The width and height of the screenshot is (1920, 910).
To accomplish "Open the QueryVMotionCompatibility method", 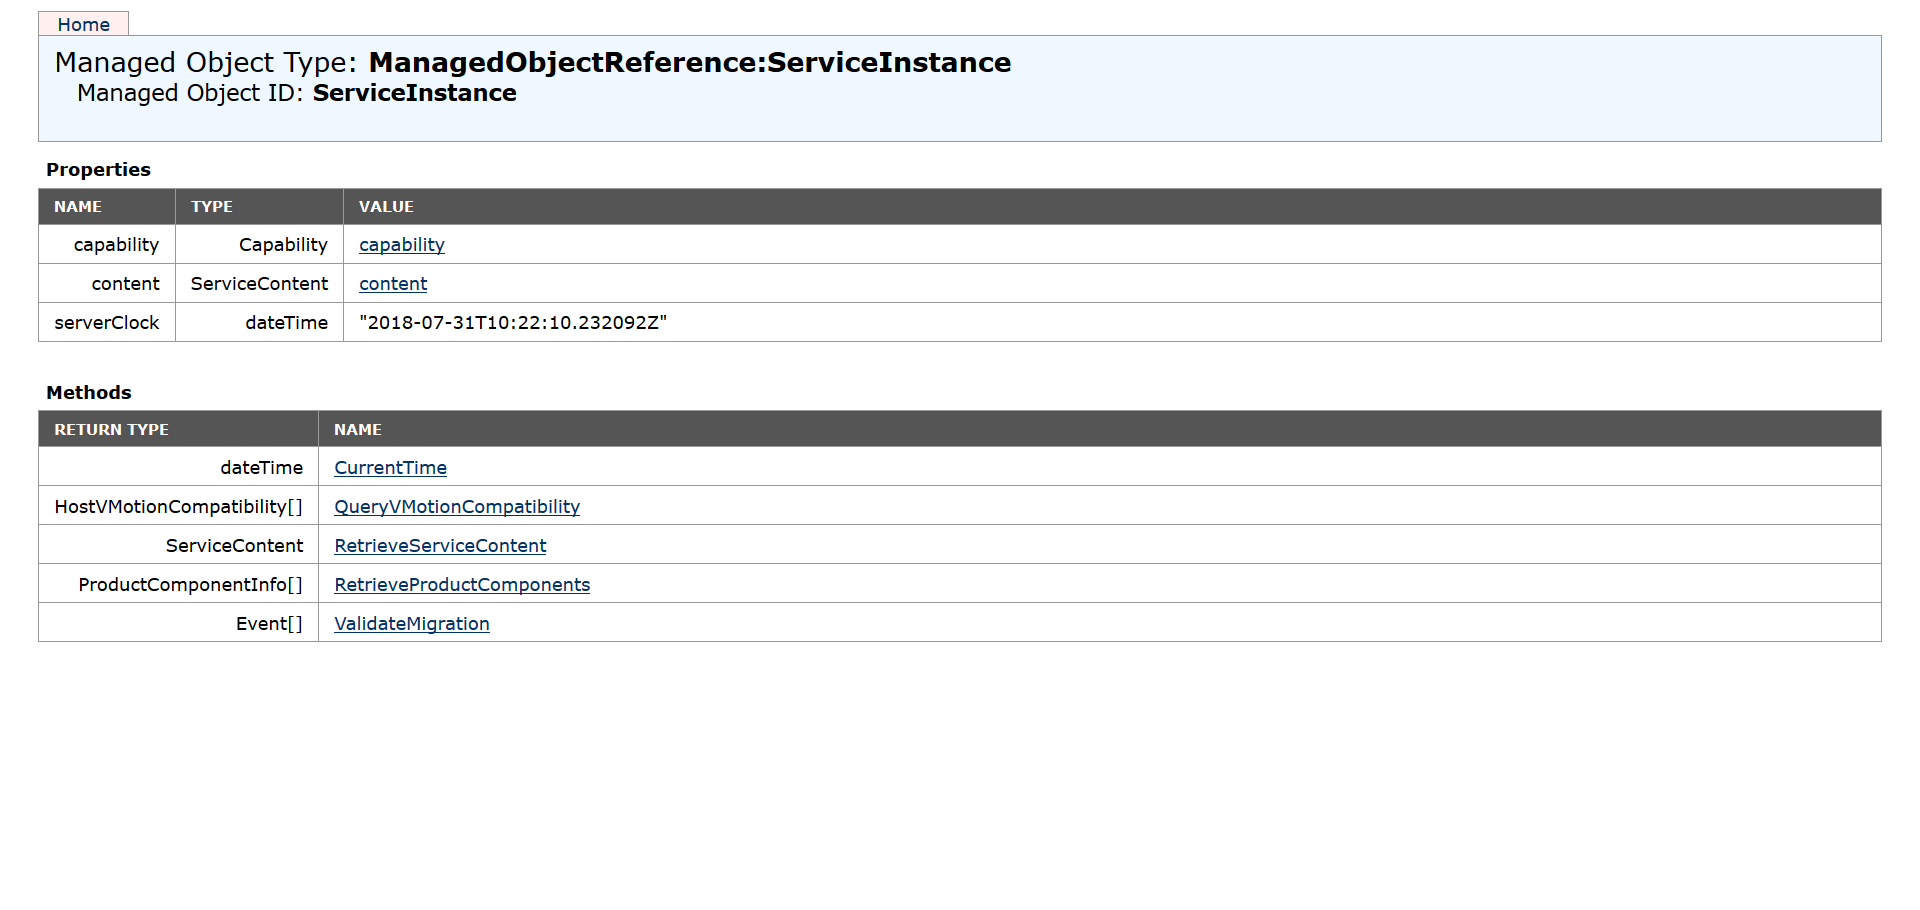I will tap(456, 506).
